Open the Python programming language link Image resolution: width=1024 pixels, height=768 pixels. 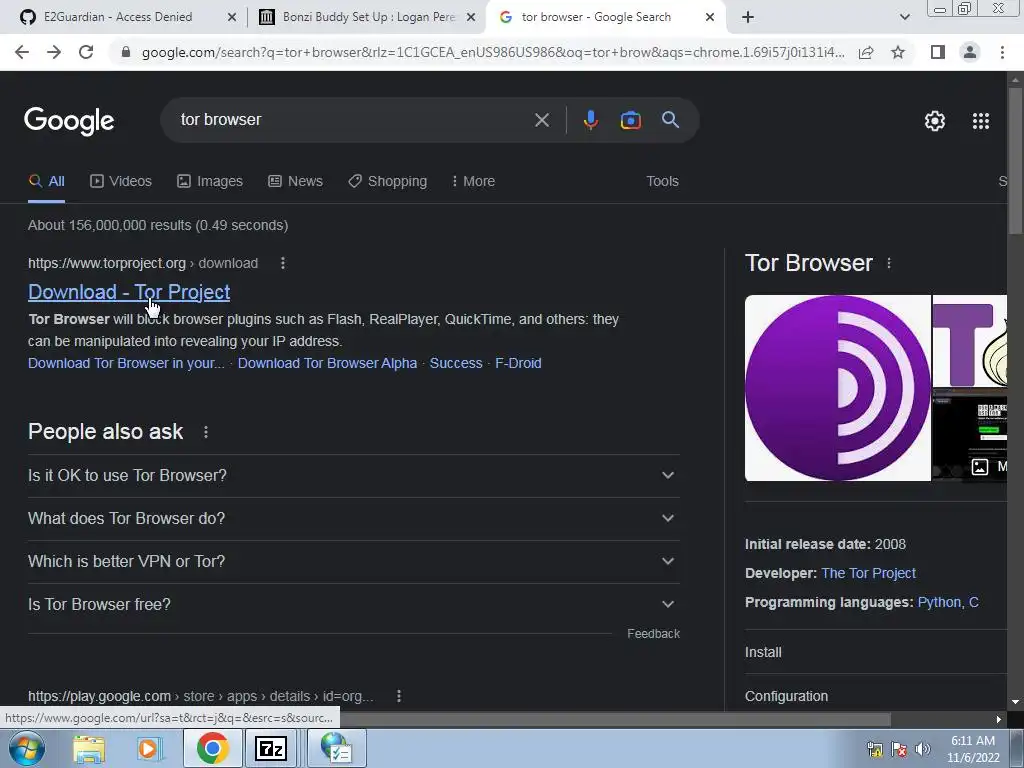tap(939, 602)
